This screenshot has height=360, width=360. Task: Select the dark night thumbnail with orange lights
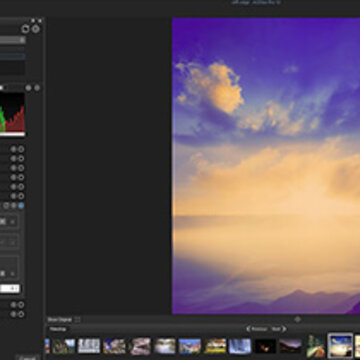(266, 346)
